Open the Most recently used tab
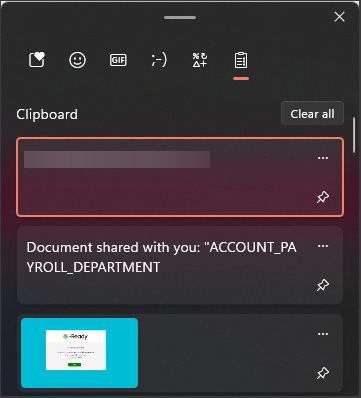 click(37, 60)
